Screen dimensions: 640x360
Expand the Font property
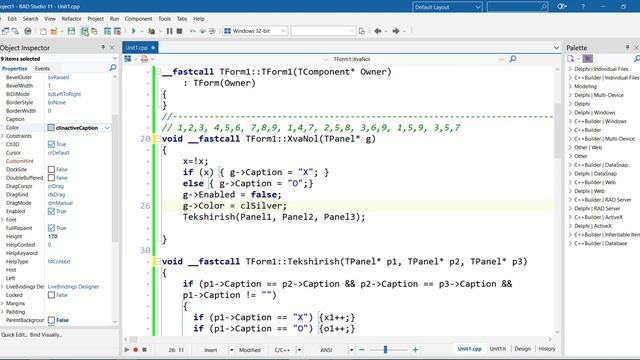coord(2,220)
